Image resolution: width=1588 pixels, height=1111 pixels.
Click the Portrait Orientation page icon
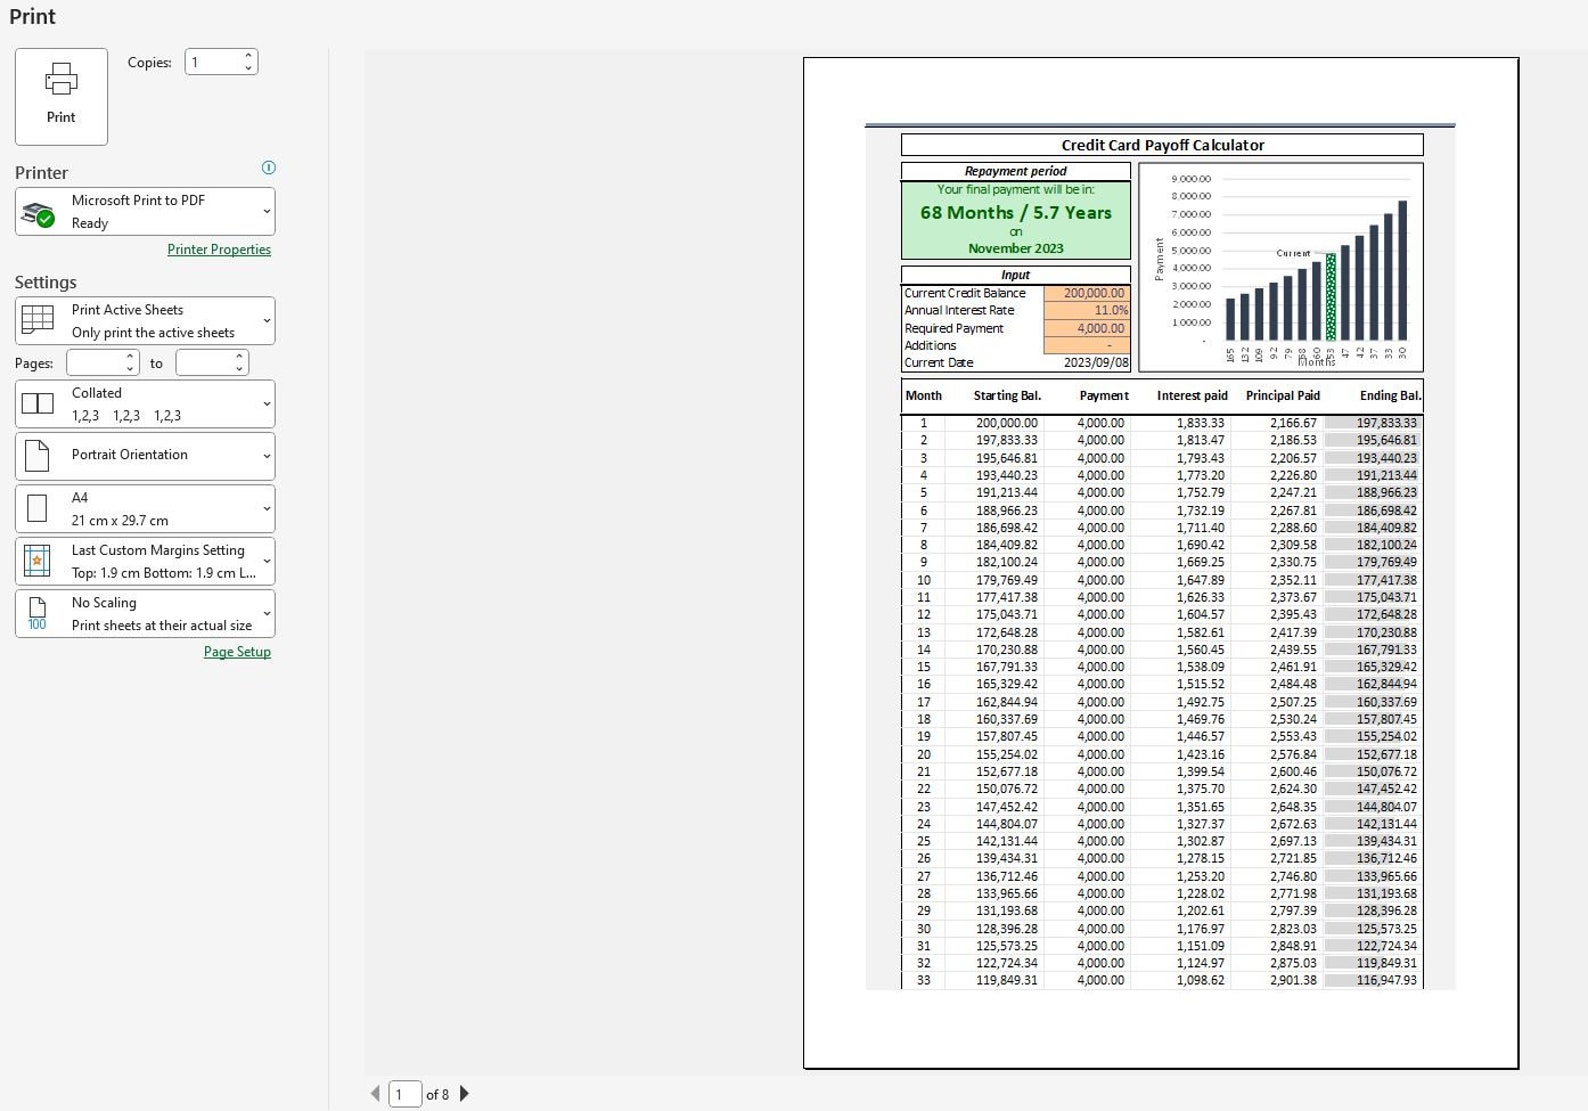click(x=37, y=456)
